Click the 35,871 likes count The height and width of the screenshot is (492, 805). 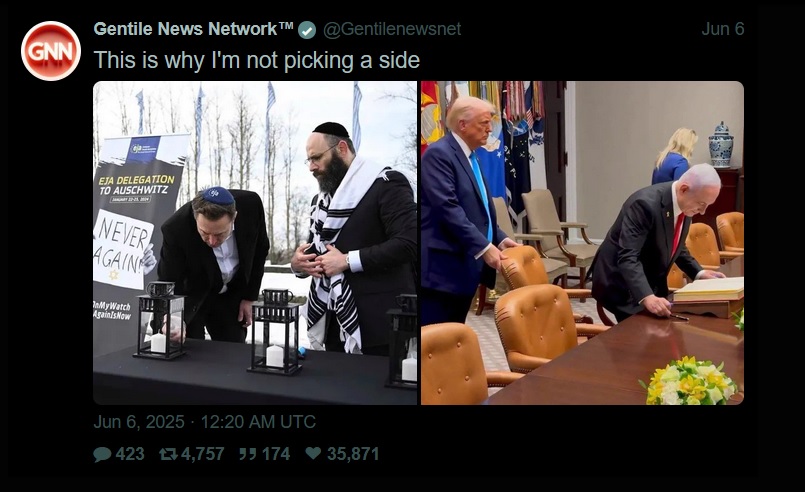click(353, 454)
